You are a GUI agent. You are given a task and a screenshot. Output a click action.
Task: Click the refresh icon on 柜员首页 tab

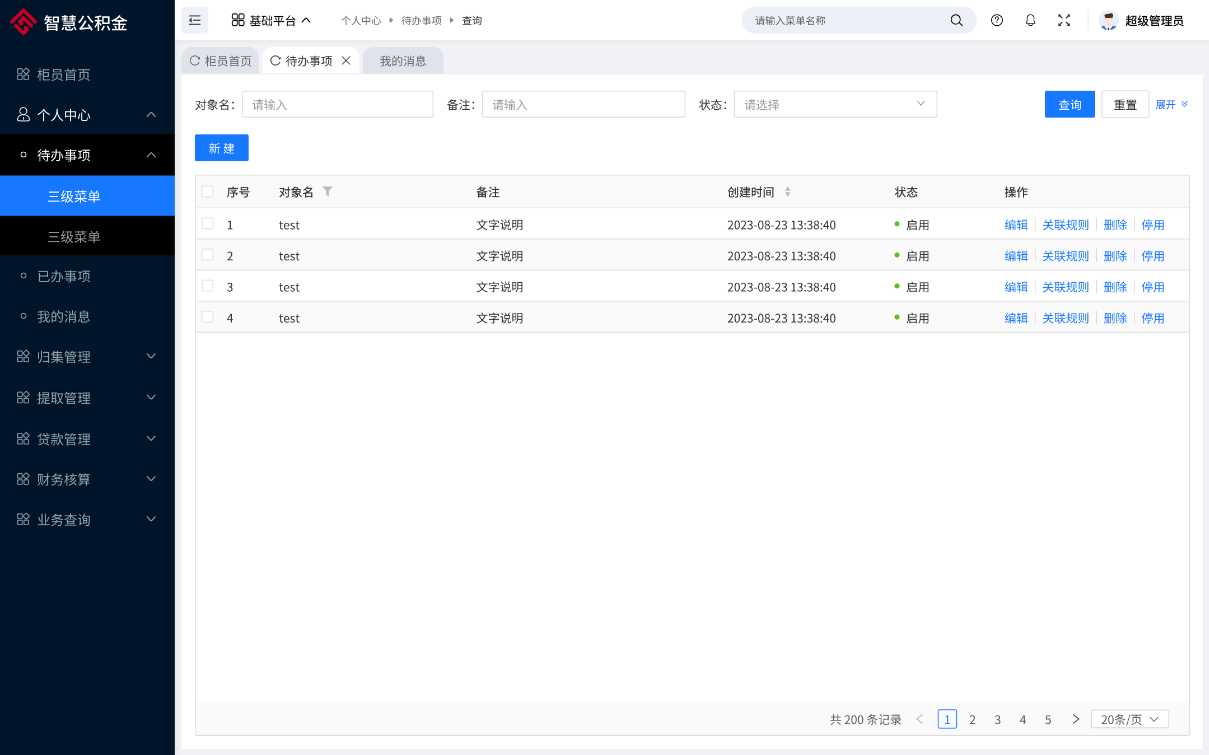click(x=195, y=61)
